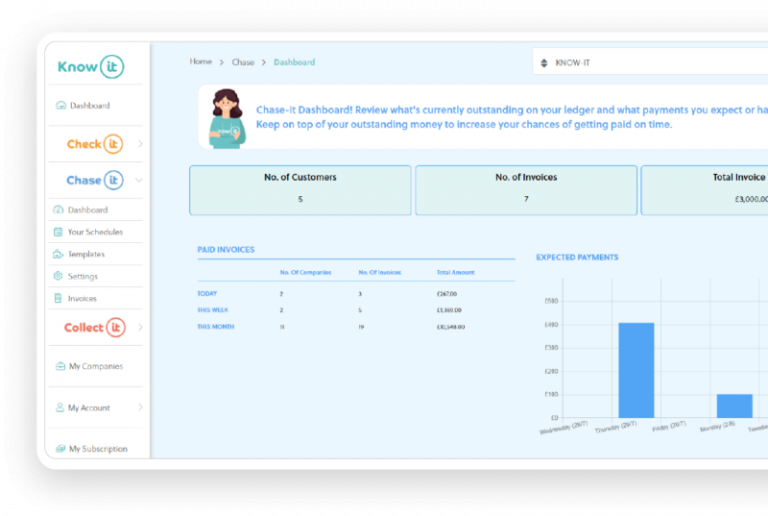Open My Account label
The width and height of the screenshot is (768, 516).
point(89,407)
